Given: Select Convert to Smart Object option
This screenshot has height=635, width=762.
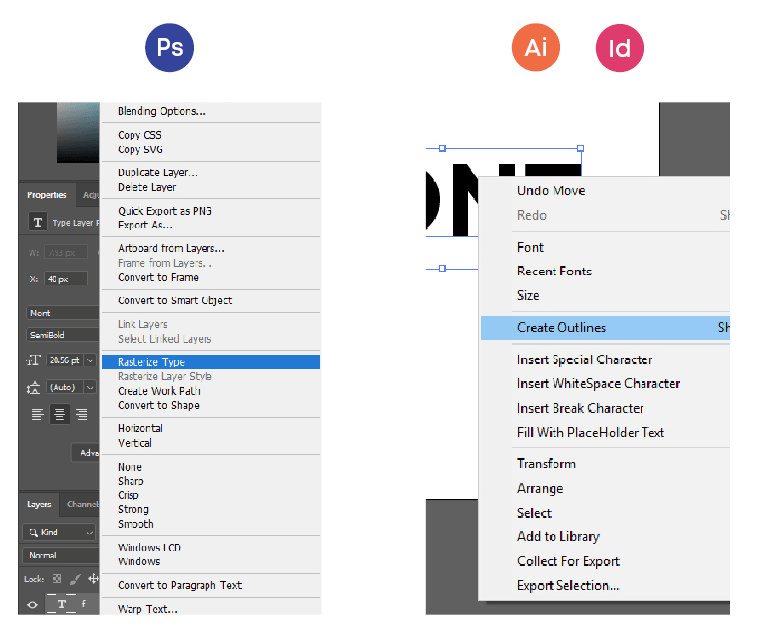Looking at the screenshot, I should pos(175,301).
